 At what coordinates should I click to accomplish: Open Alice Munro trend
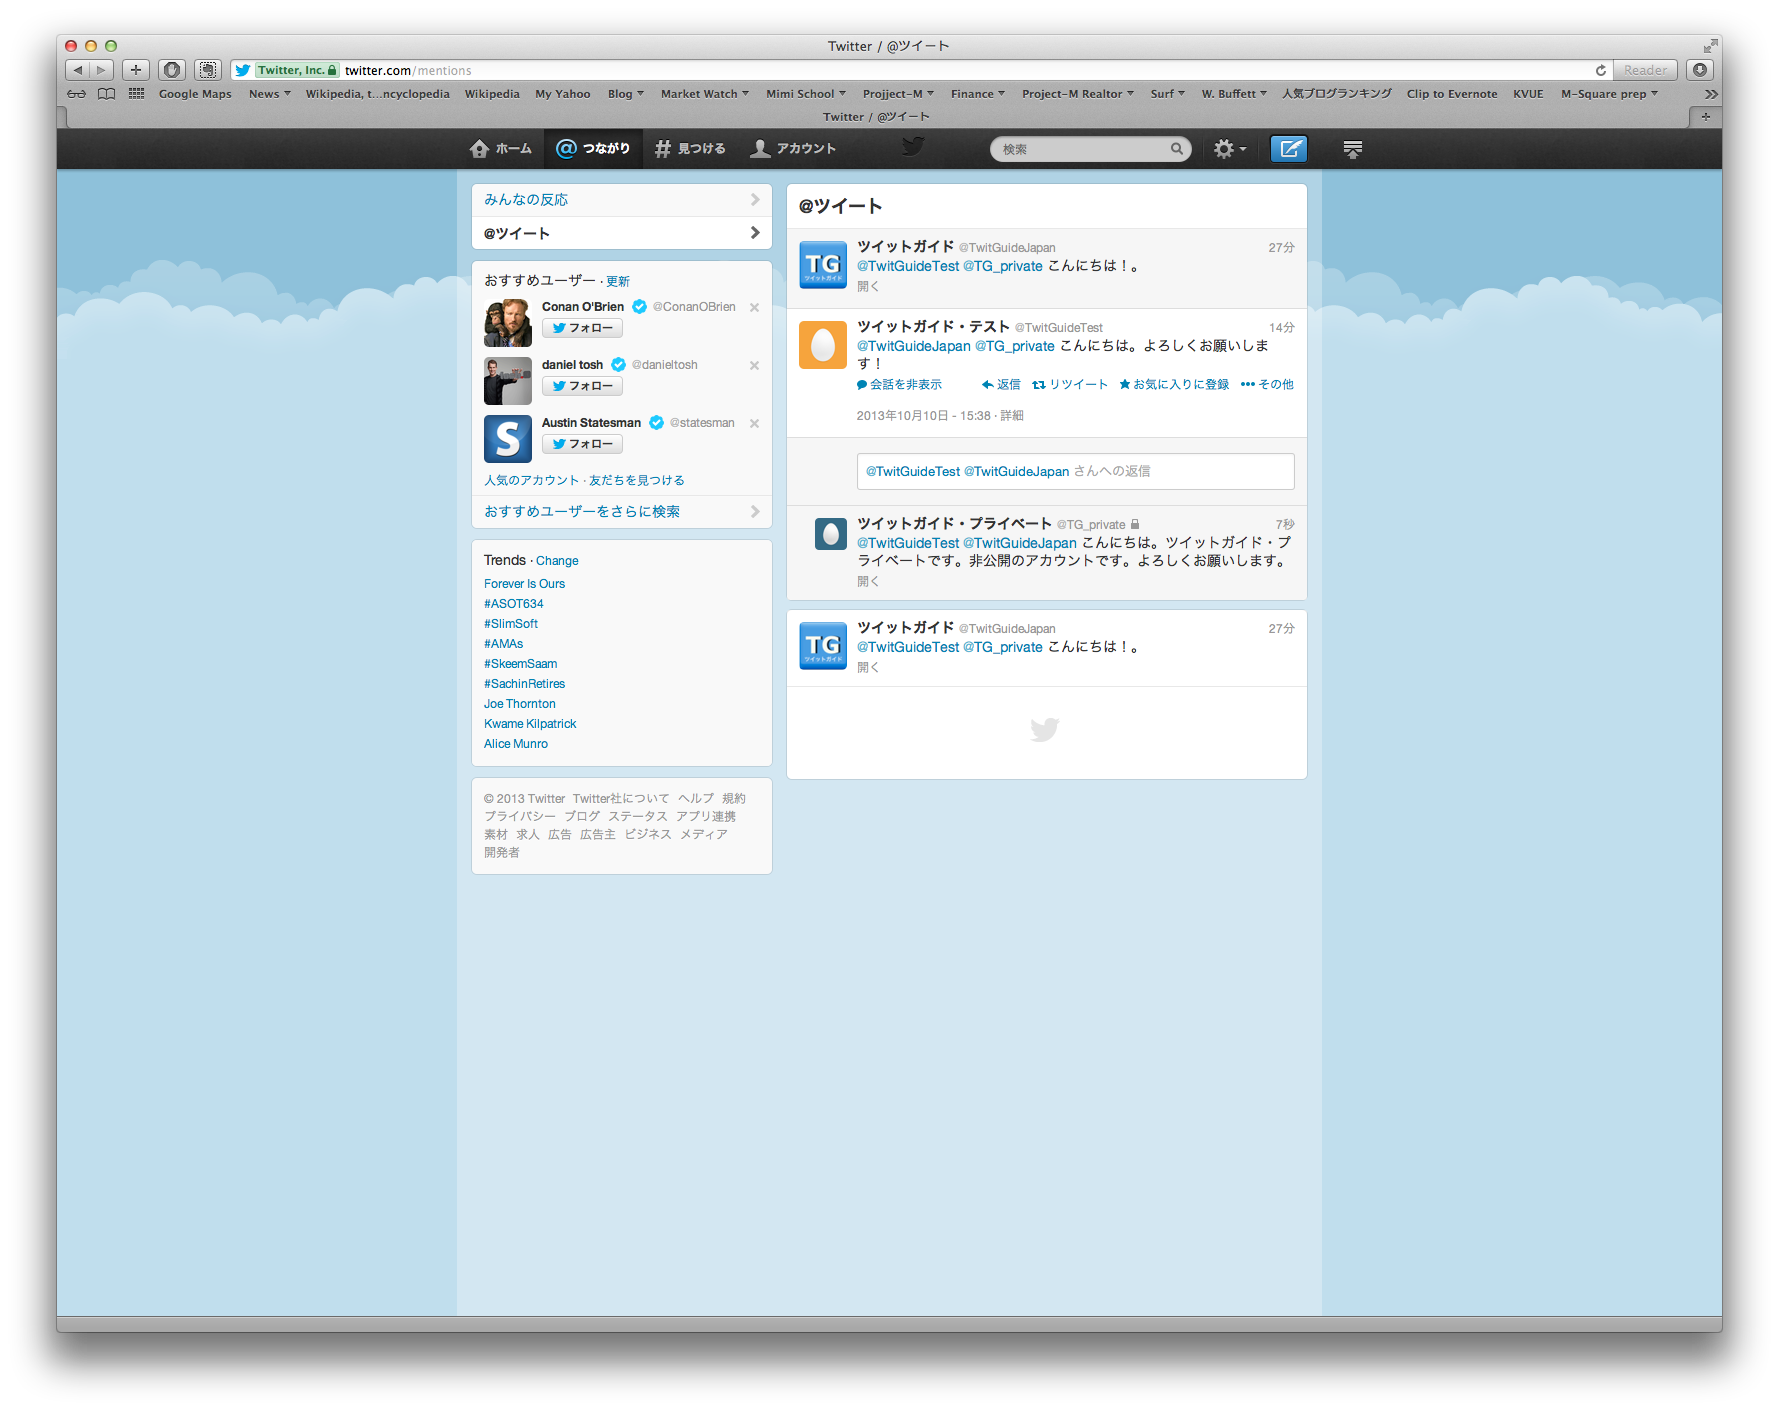pyautogui.click(x=516, y=744)
